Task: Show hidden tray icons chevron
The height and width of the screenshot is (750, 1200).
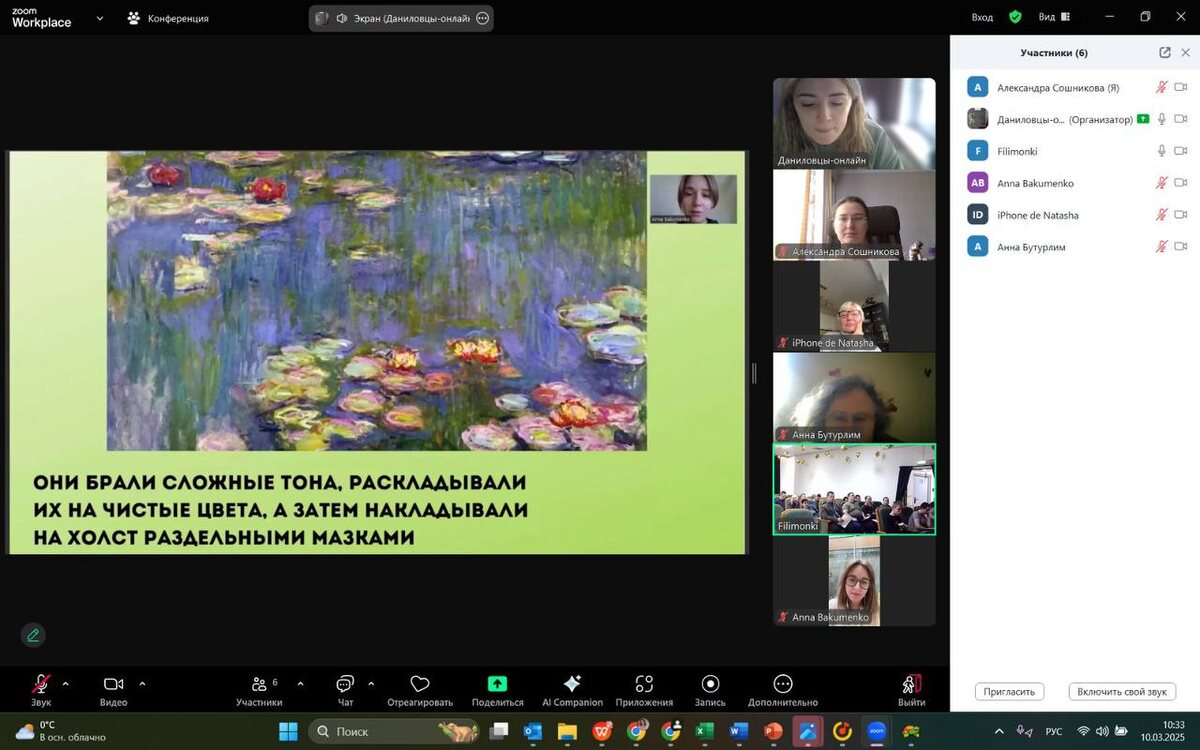Action: [x=998, y=731]
